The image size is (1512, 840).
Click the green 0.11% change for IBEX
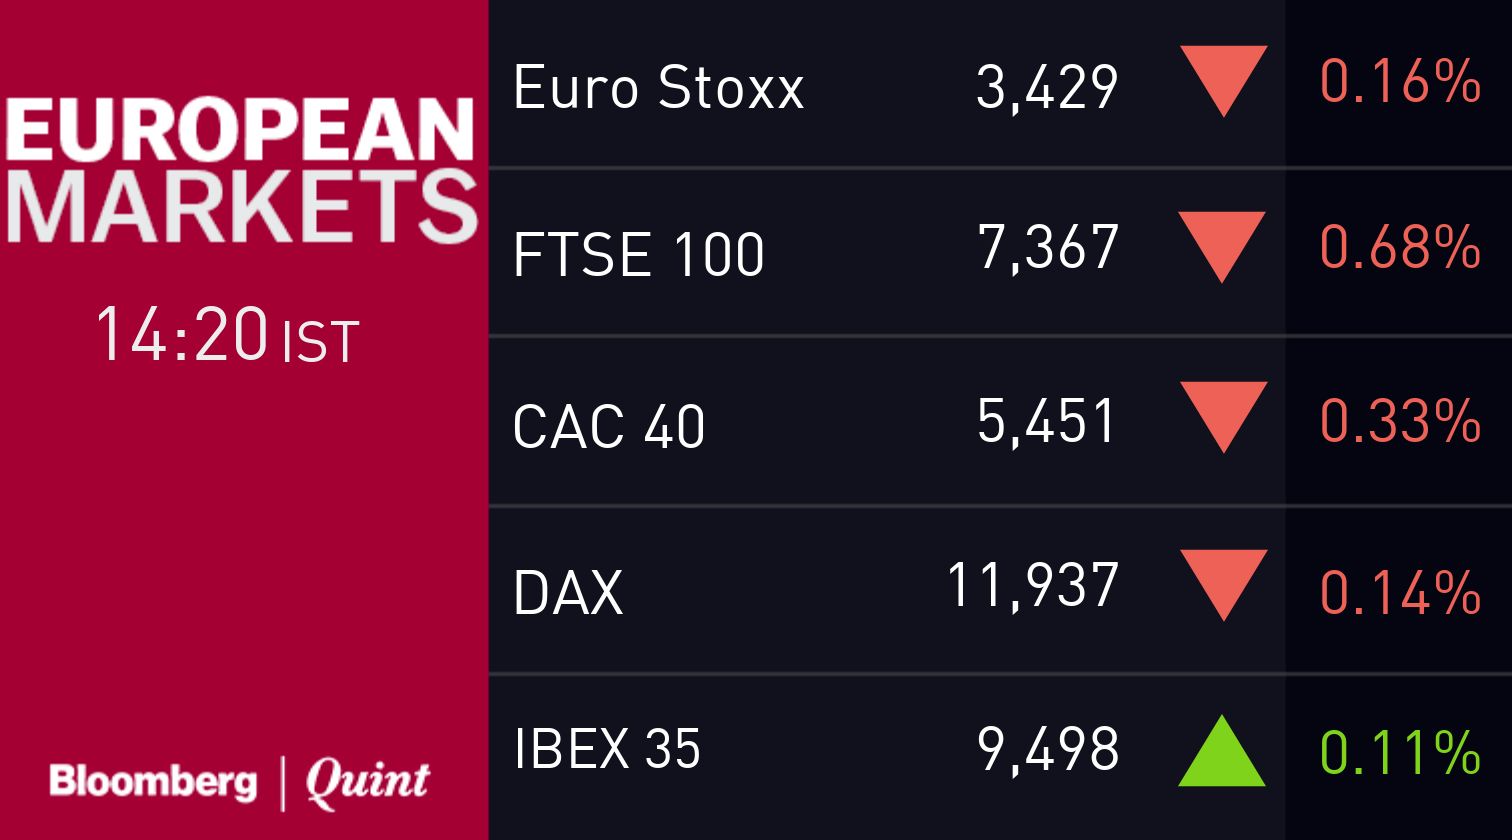(x=1400, y=752)
